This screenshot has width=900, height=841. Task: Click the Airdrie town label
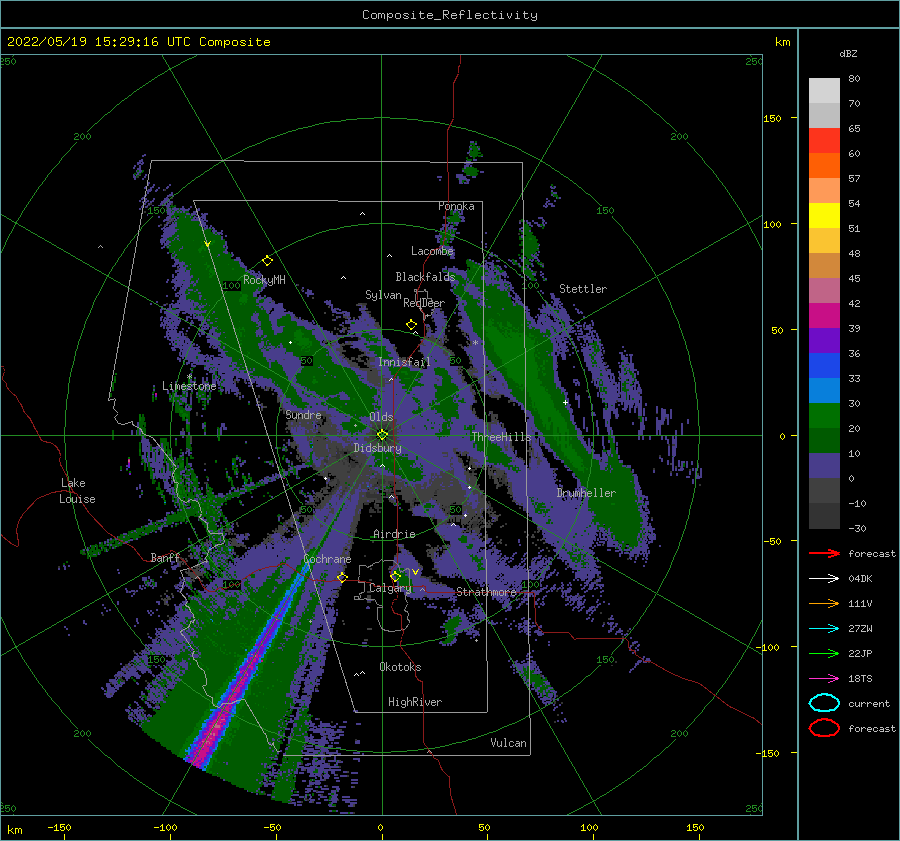394,534
